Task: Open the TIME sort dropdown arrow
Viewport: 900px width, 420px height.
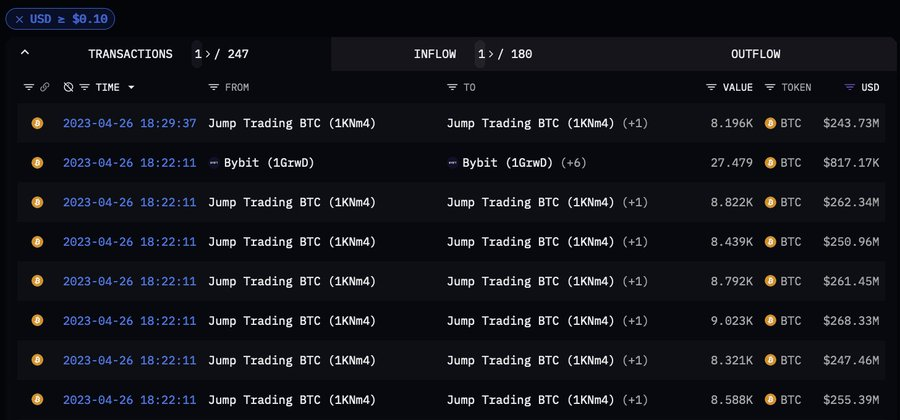Action: pyautogui.click(x=131, y=88)
